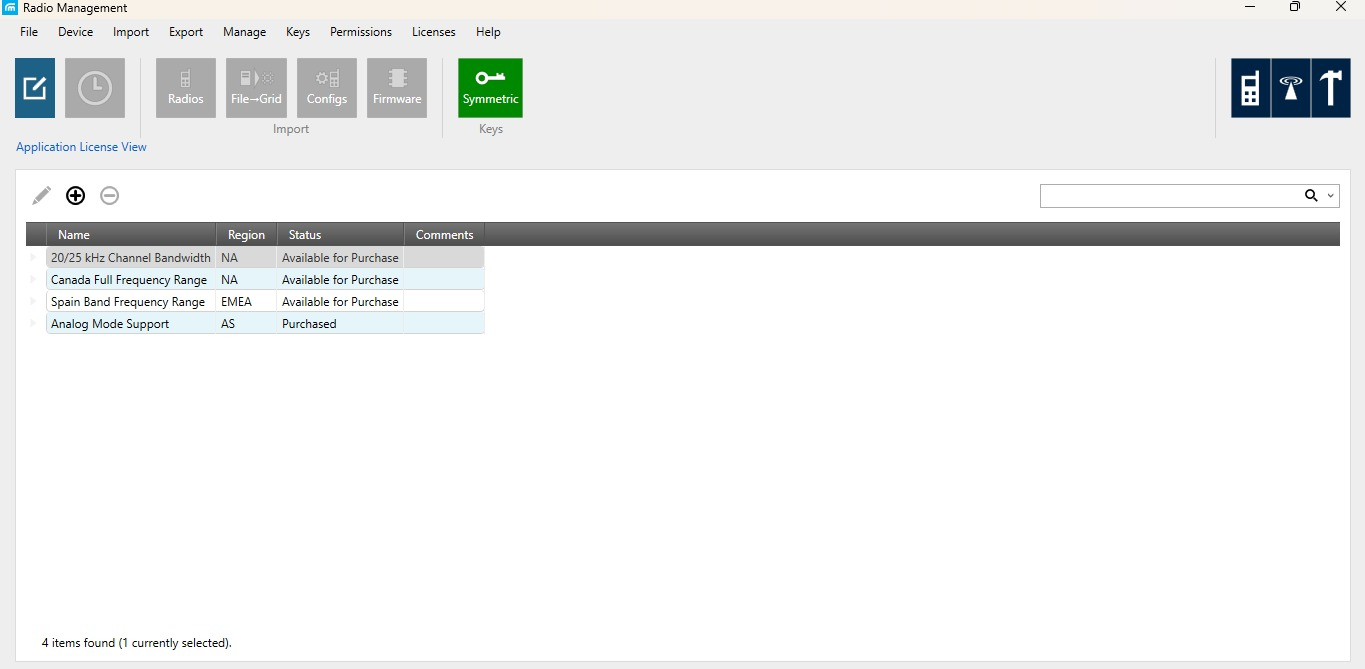The width and height of the screenshot is (1365, 669).
Task: Select the 'Spain Band Frequency Range' name cell
Action: point(131,302)
